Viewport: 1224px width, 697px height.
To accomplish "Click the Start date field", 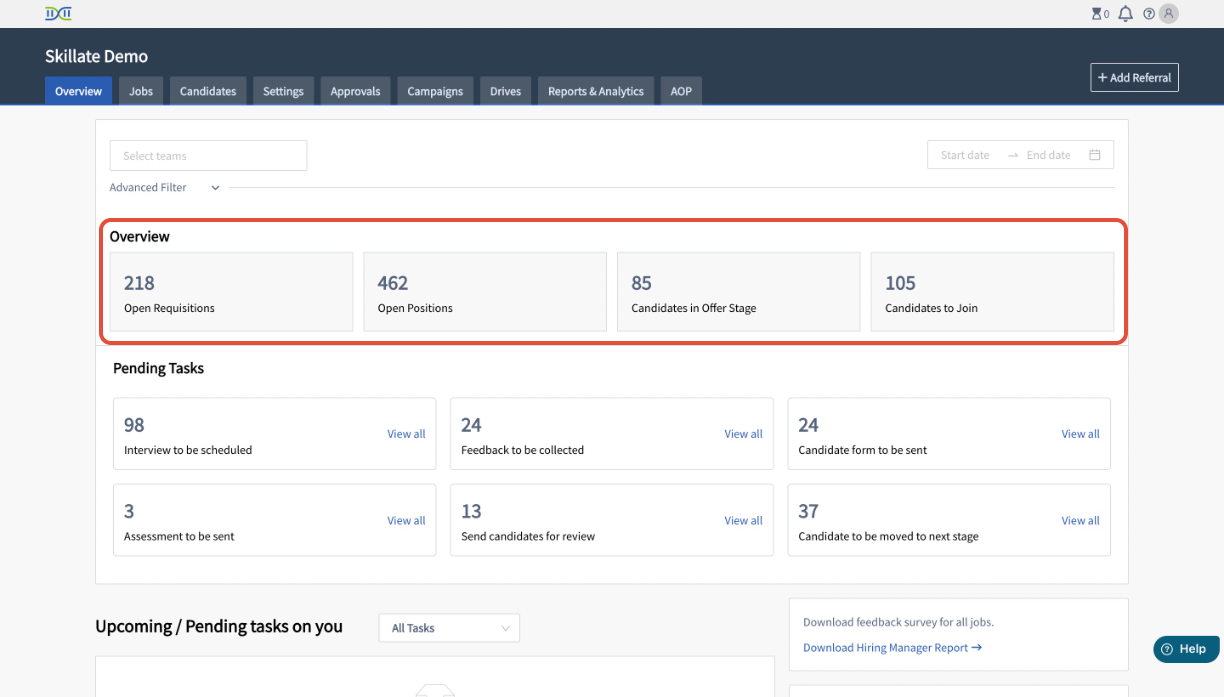I will 965,155.
